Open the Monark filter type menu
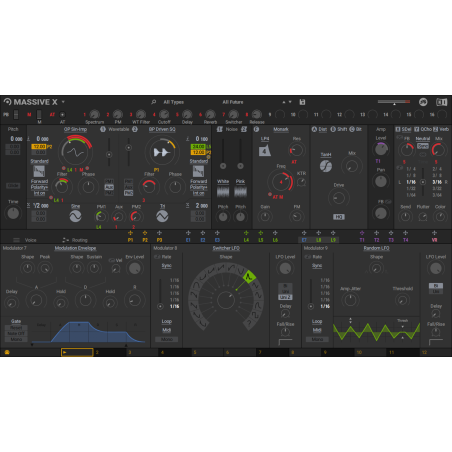This screenshot has width=452, height=452. click(281, 129)
